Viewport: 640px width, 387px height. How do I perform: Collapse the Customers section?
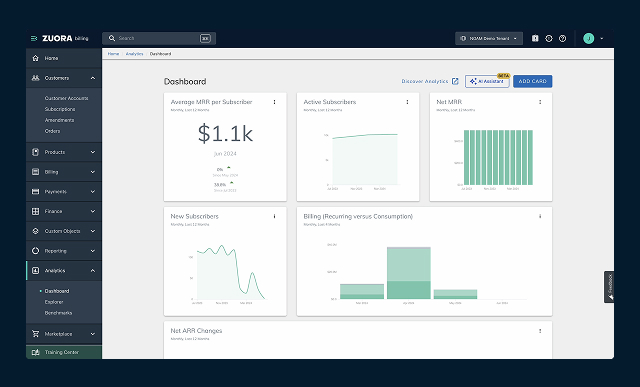[93, 78]
